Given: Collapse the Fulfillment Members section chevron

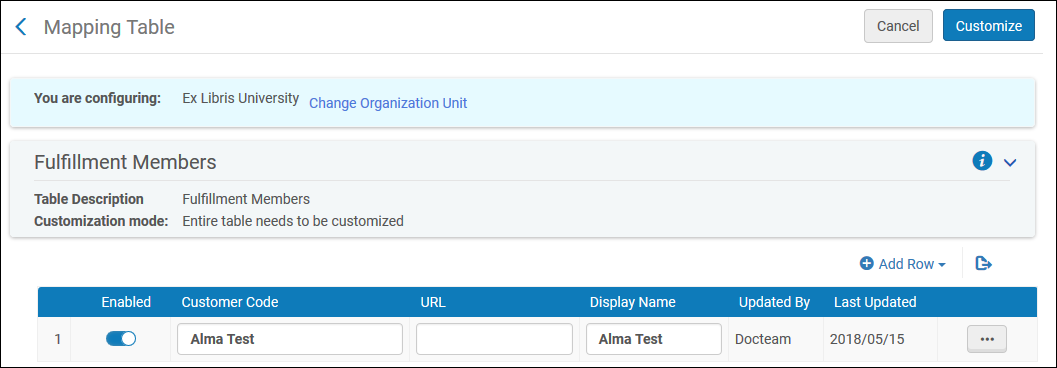Looking at the screenshot, I should tap(1009, 162).
